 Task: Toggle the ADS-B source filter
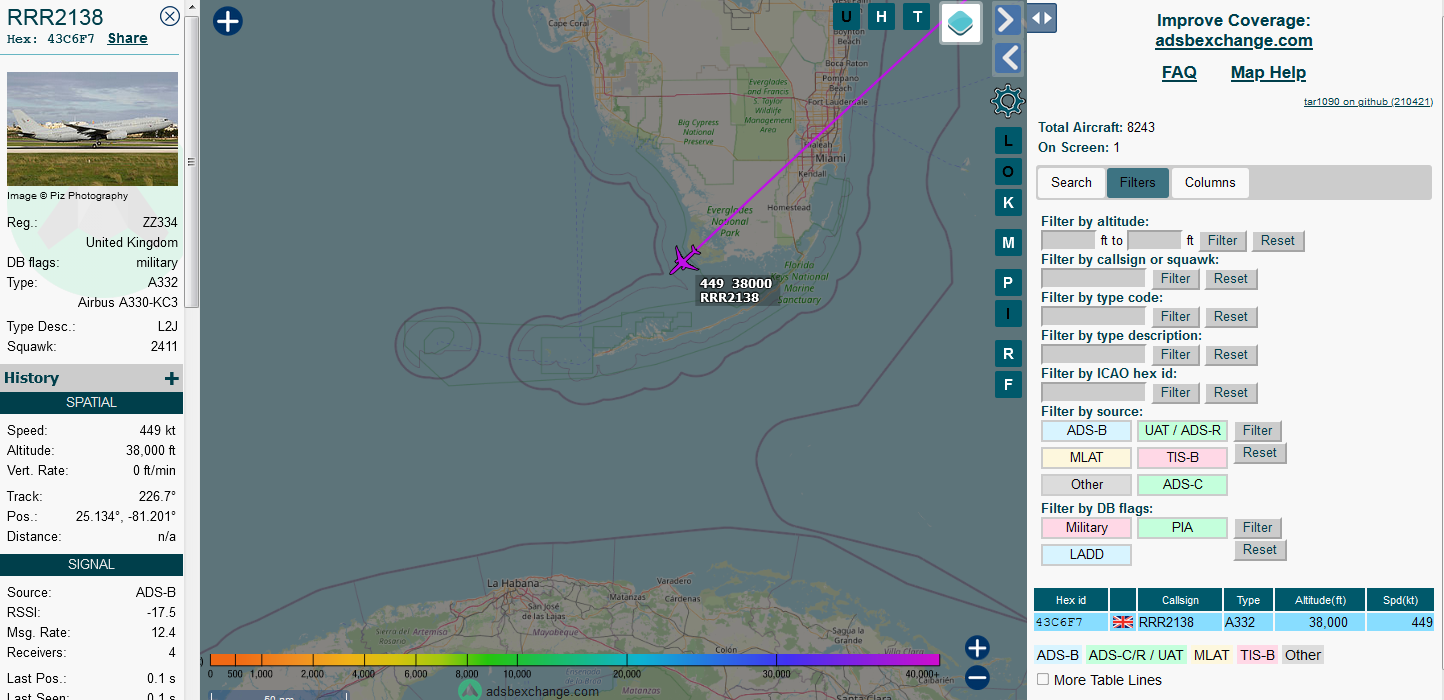[x=1086, y=431]
